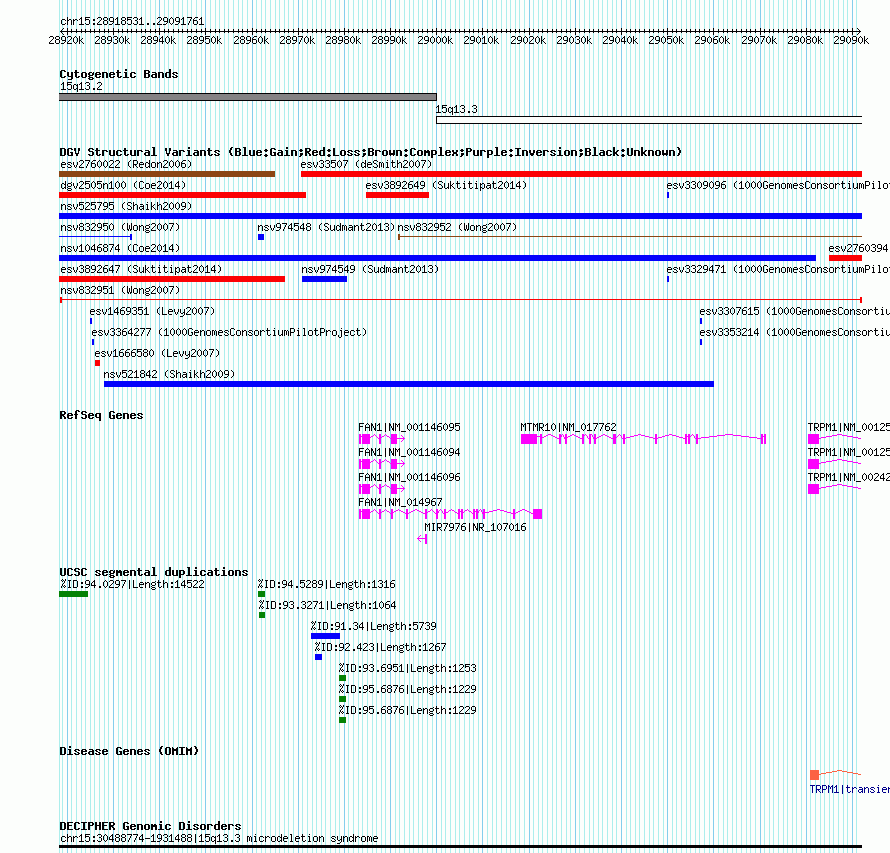Image resolution: width=890 pixels, height=853 pixels.
Task: Open FAN1|NM_001146094 gene glyph
Action: pos(382,464)
